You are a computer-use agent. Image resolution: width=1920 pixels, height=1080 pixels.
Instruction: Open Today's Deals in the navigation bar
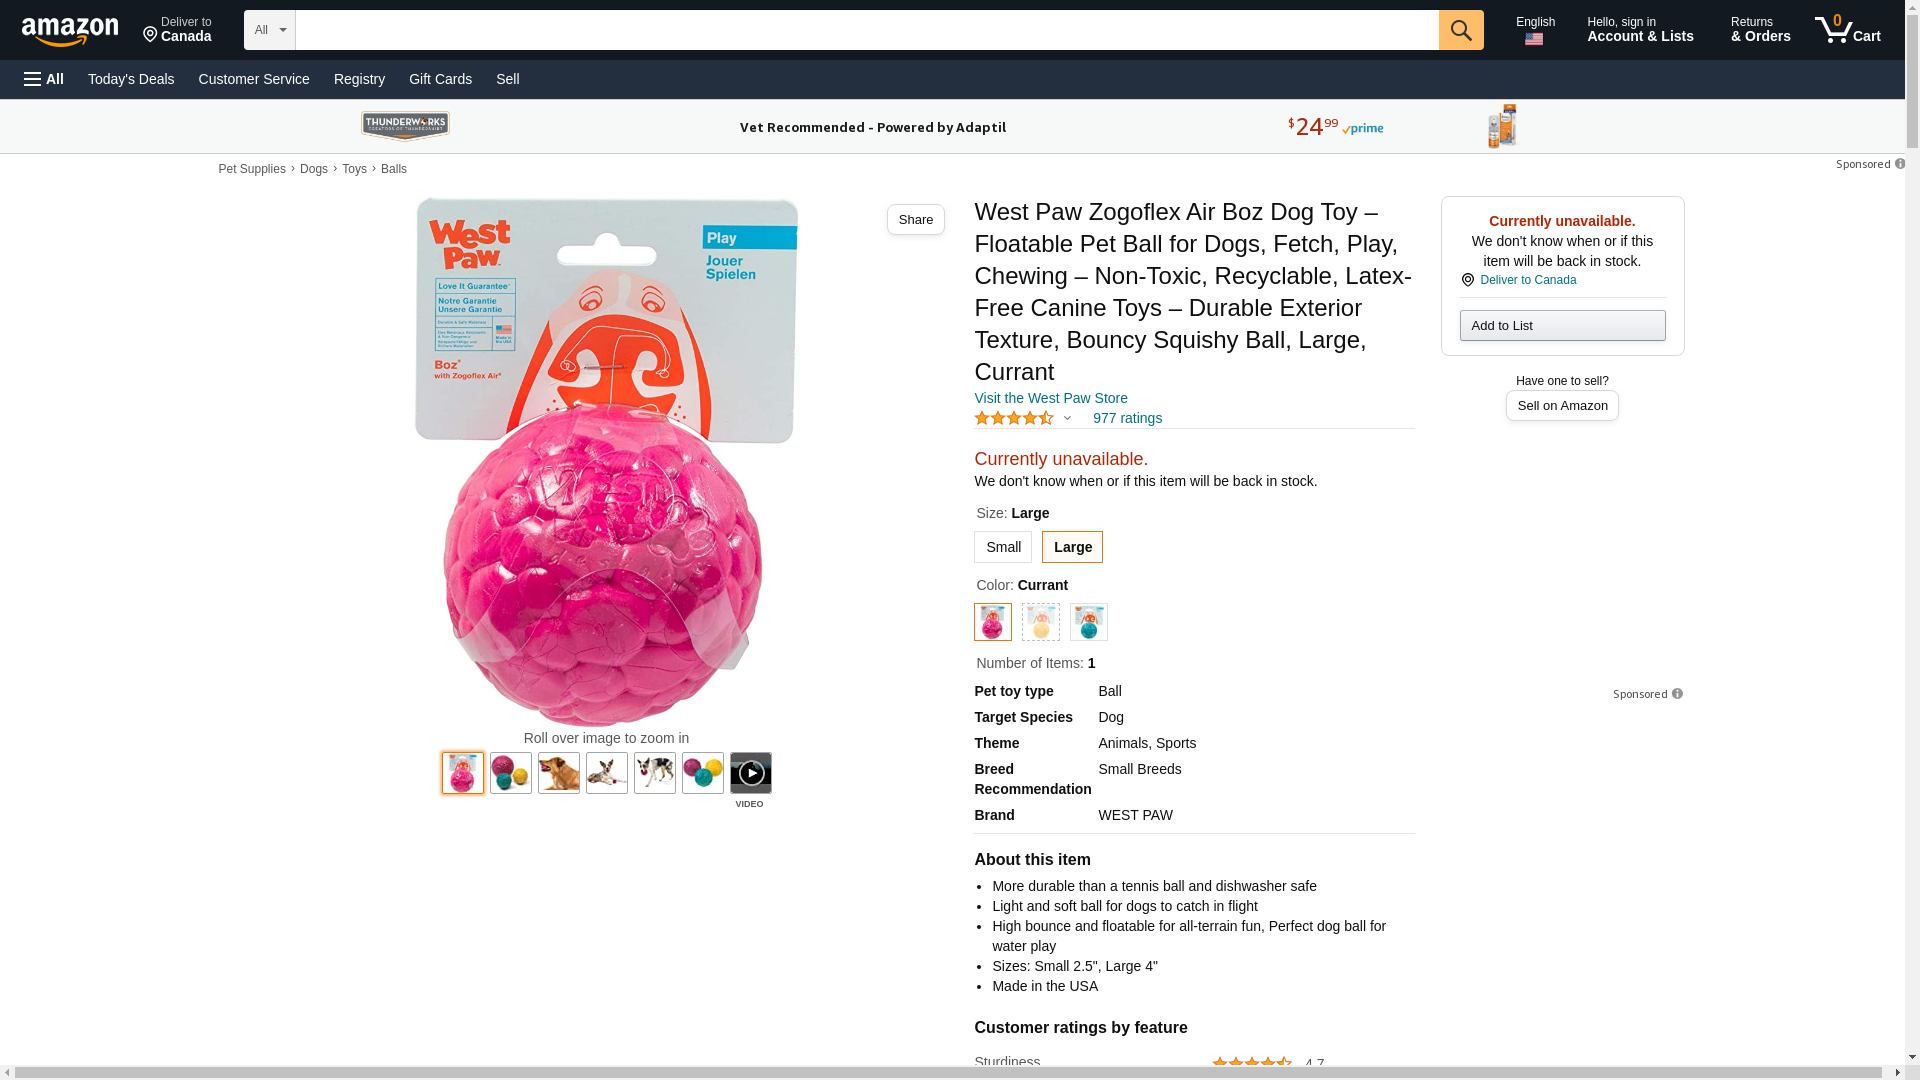point(131,79)
